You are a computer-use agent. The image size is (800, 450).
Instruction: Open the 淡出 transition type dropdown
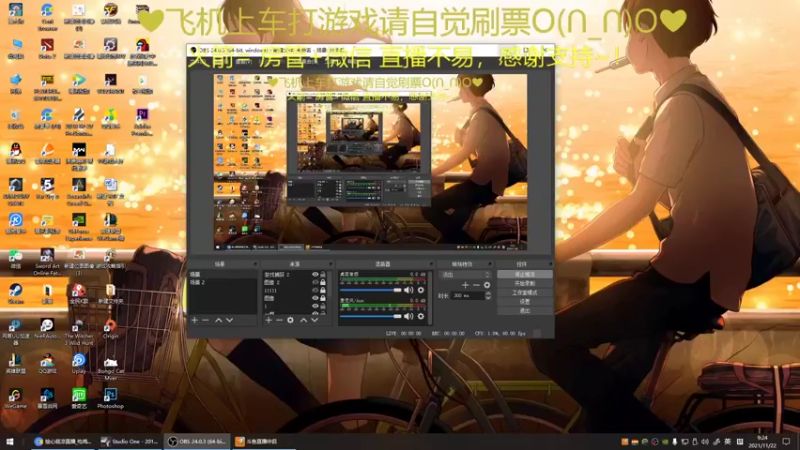tap(464, 274)
